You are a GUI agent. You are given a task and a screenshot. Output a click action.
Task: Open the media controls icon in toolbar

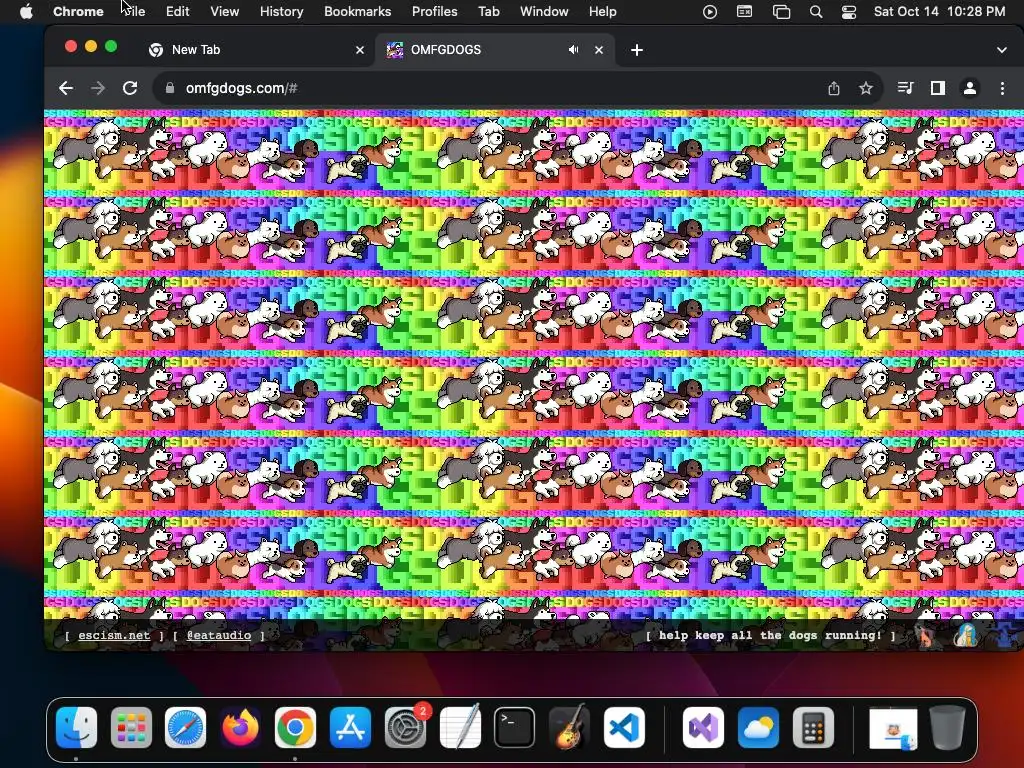point(905,88)
